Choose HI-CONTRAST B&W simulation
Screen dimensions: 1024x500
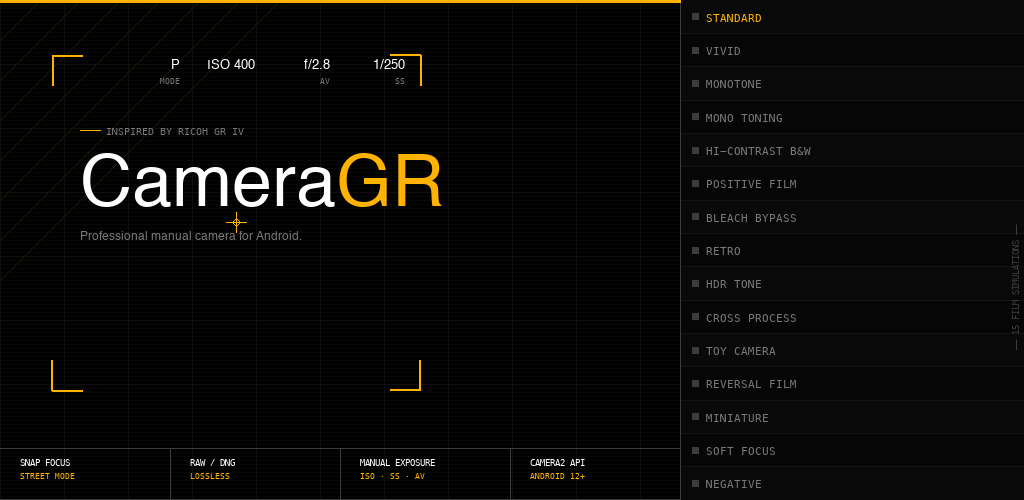[x=852, y=151]
